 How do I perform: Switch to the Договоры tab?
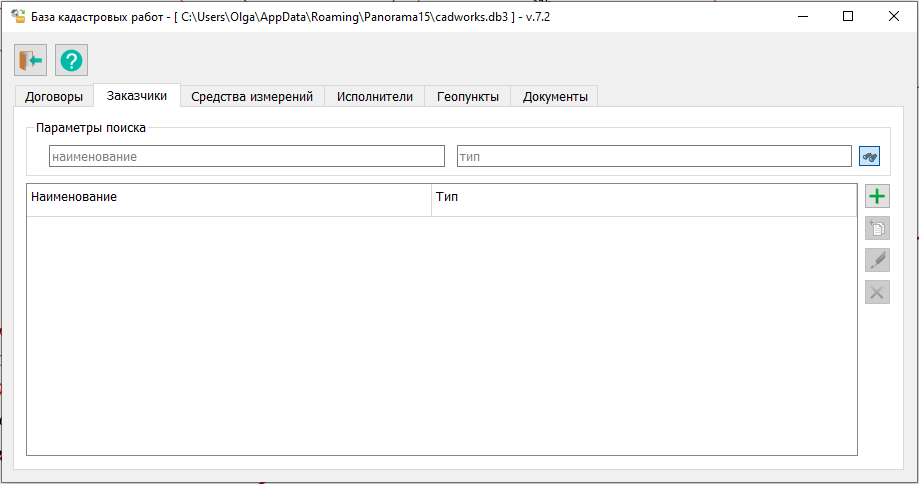tap(54, 97)
